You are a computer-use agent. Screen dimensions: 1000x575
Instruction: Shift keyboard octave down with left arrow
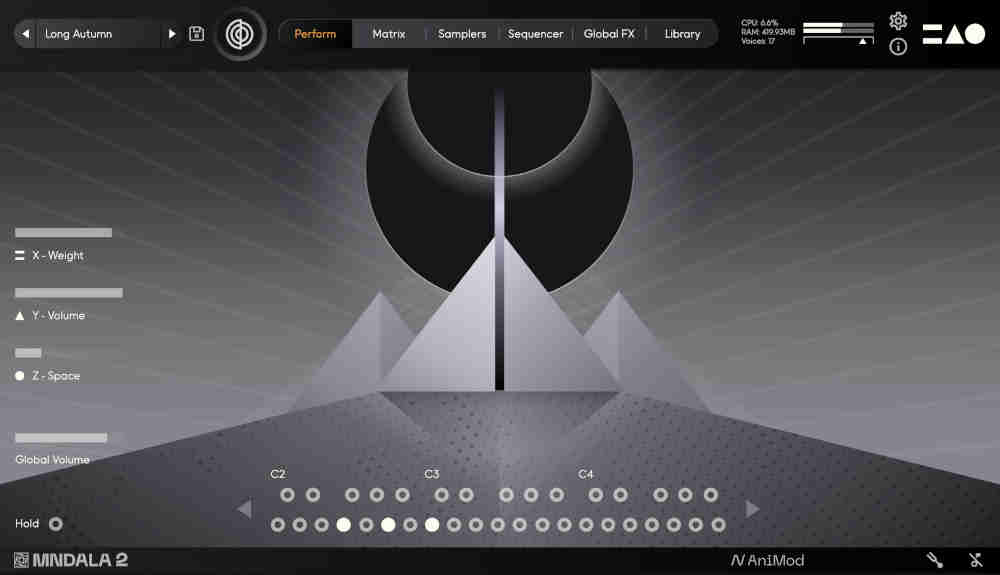pyautogui.click(x=244, y=510)
